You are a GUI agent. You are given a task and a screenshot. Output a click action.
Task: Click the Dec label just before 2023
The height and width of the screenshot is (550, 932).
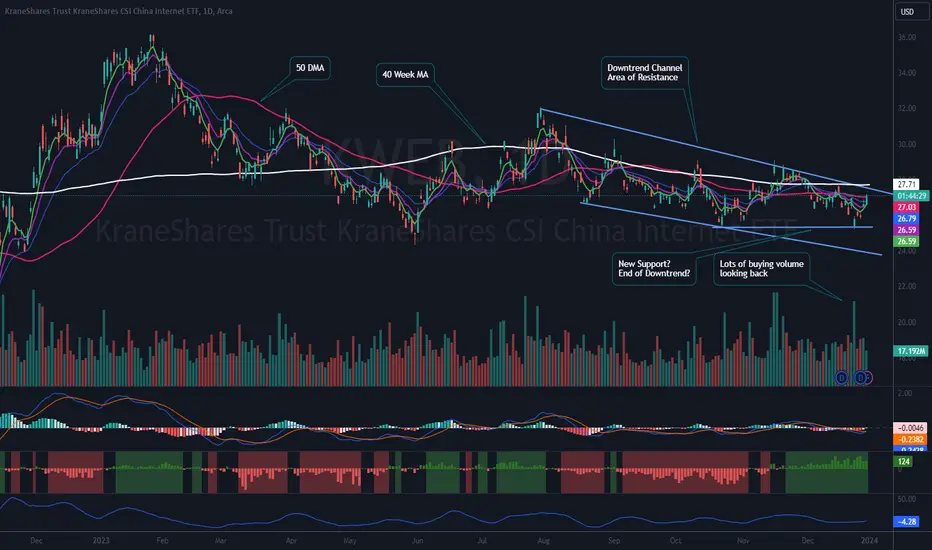click(36, 540)
